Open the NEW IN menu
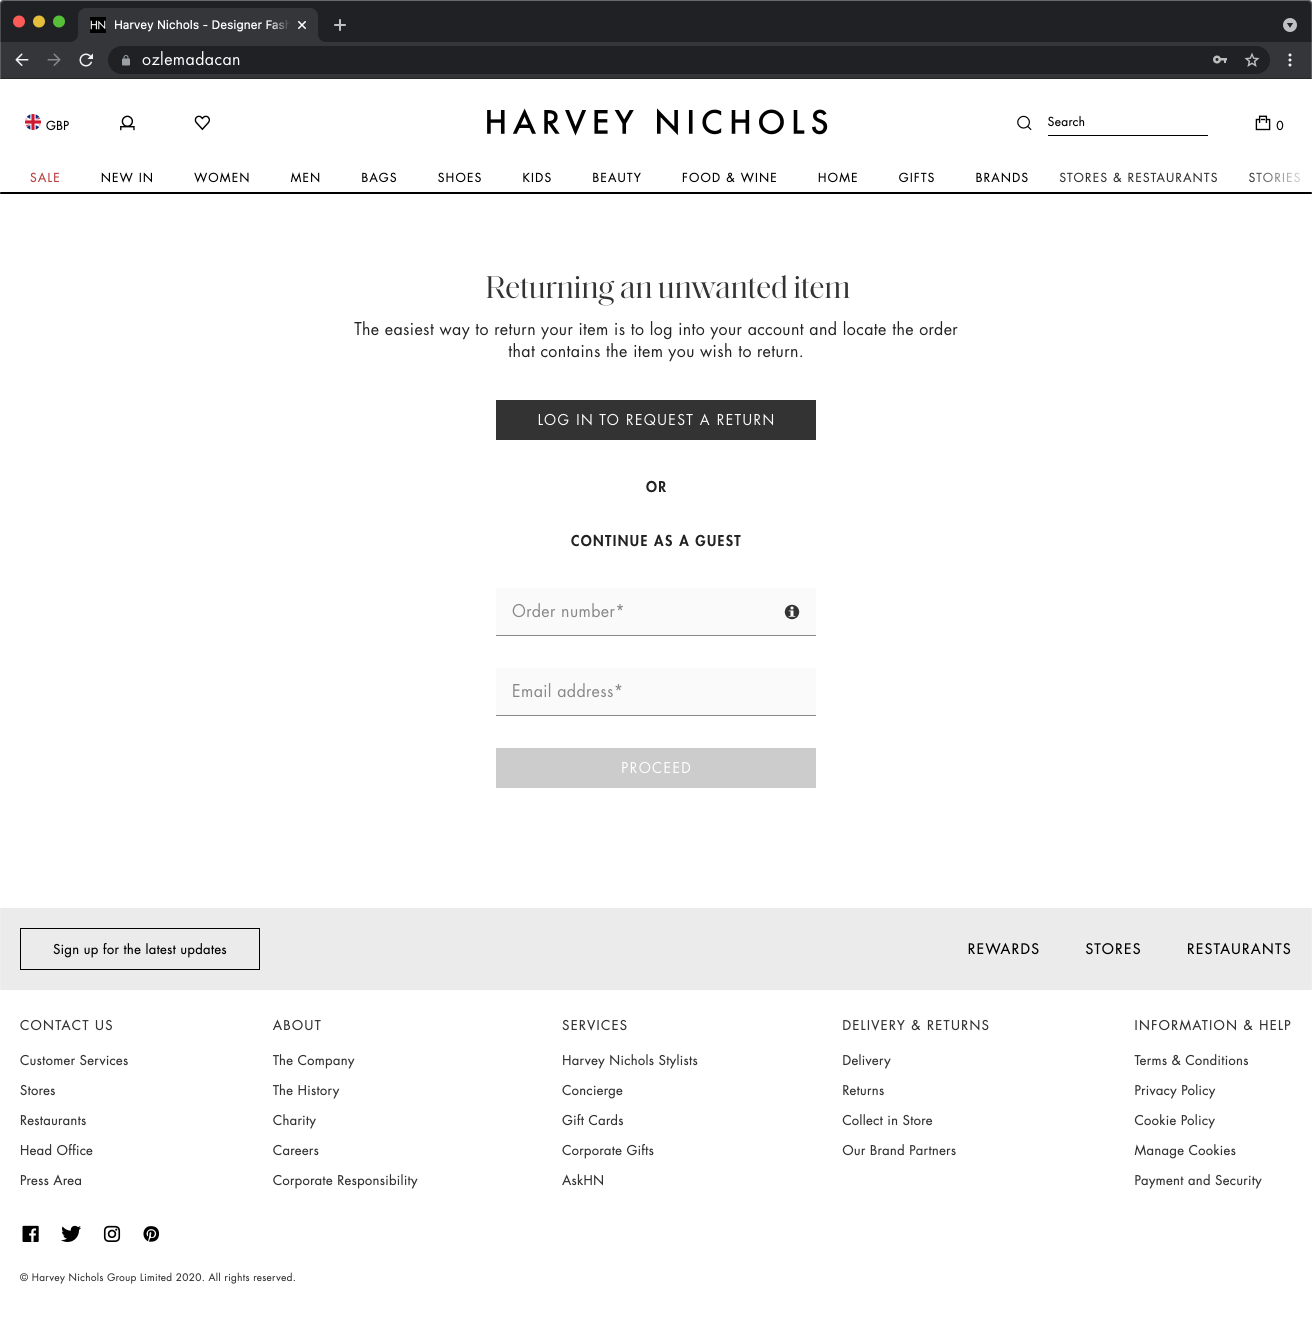This screenshot has height=1328, width=1312. pos(127,178)
